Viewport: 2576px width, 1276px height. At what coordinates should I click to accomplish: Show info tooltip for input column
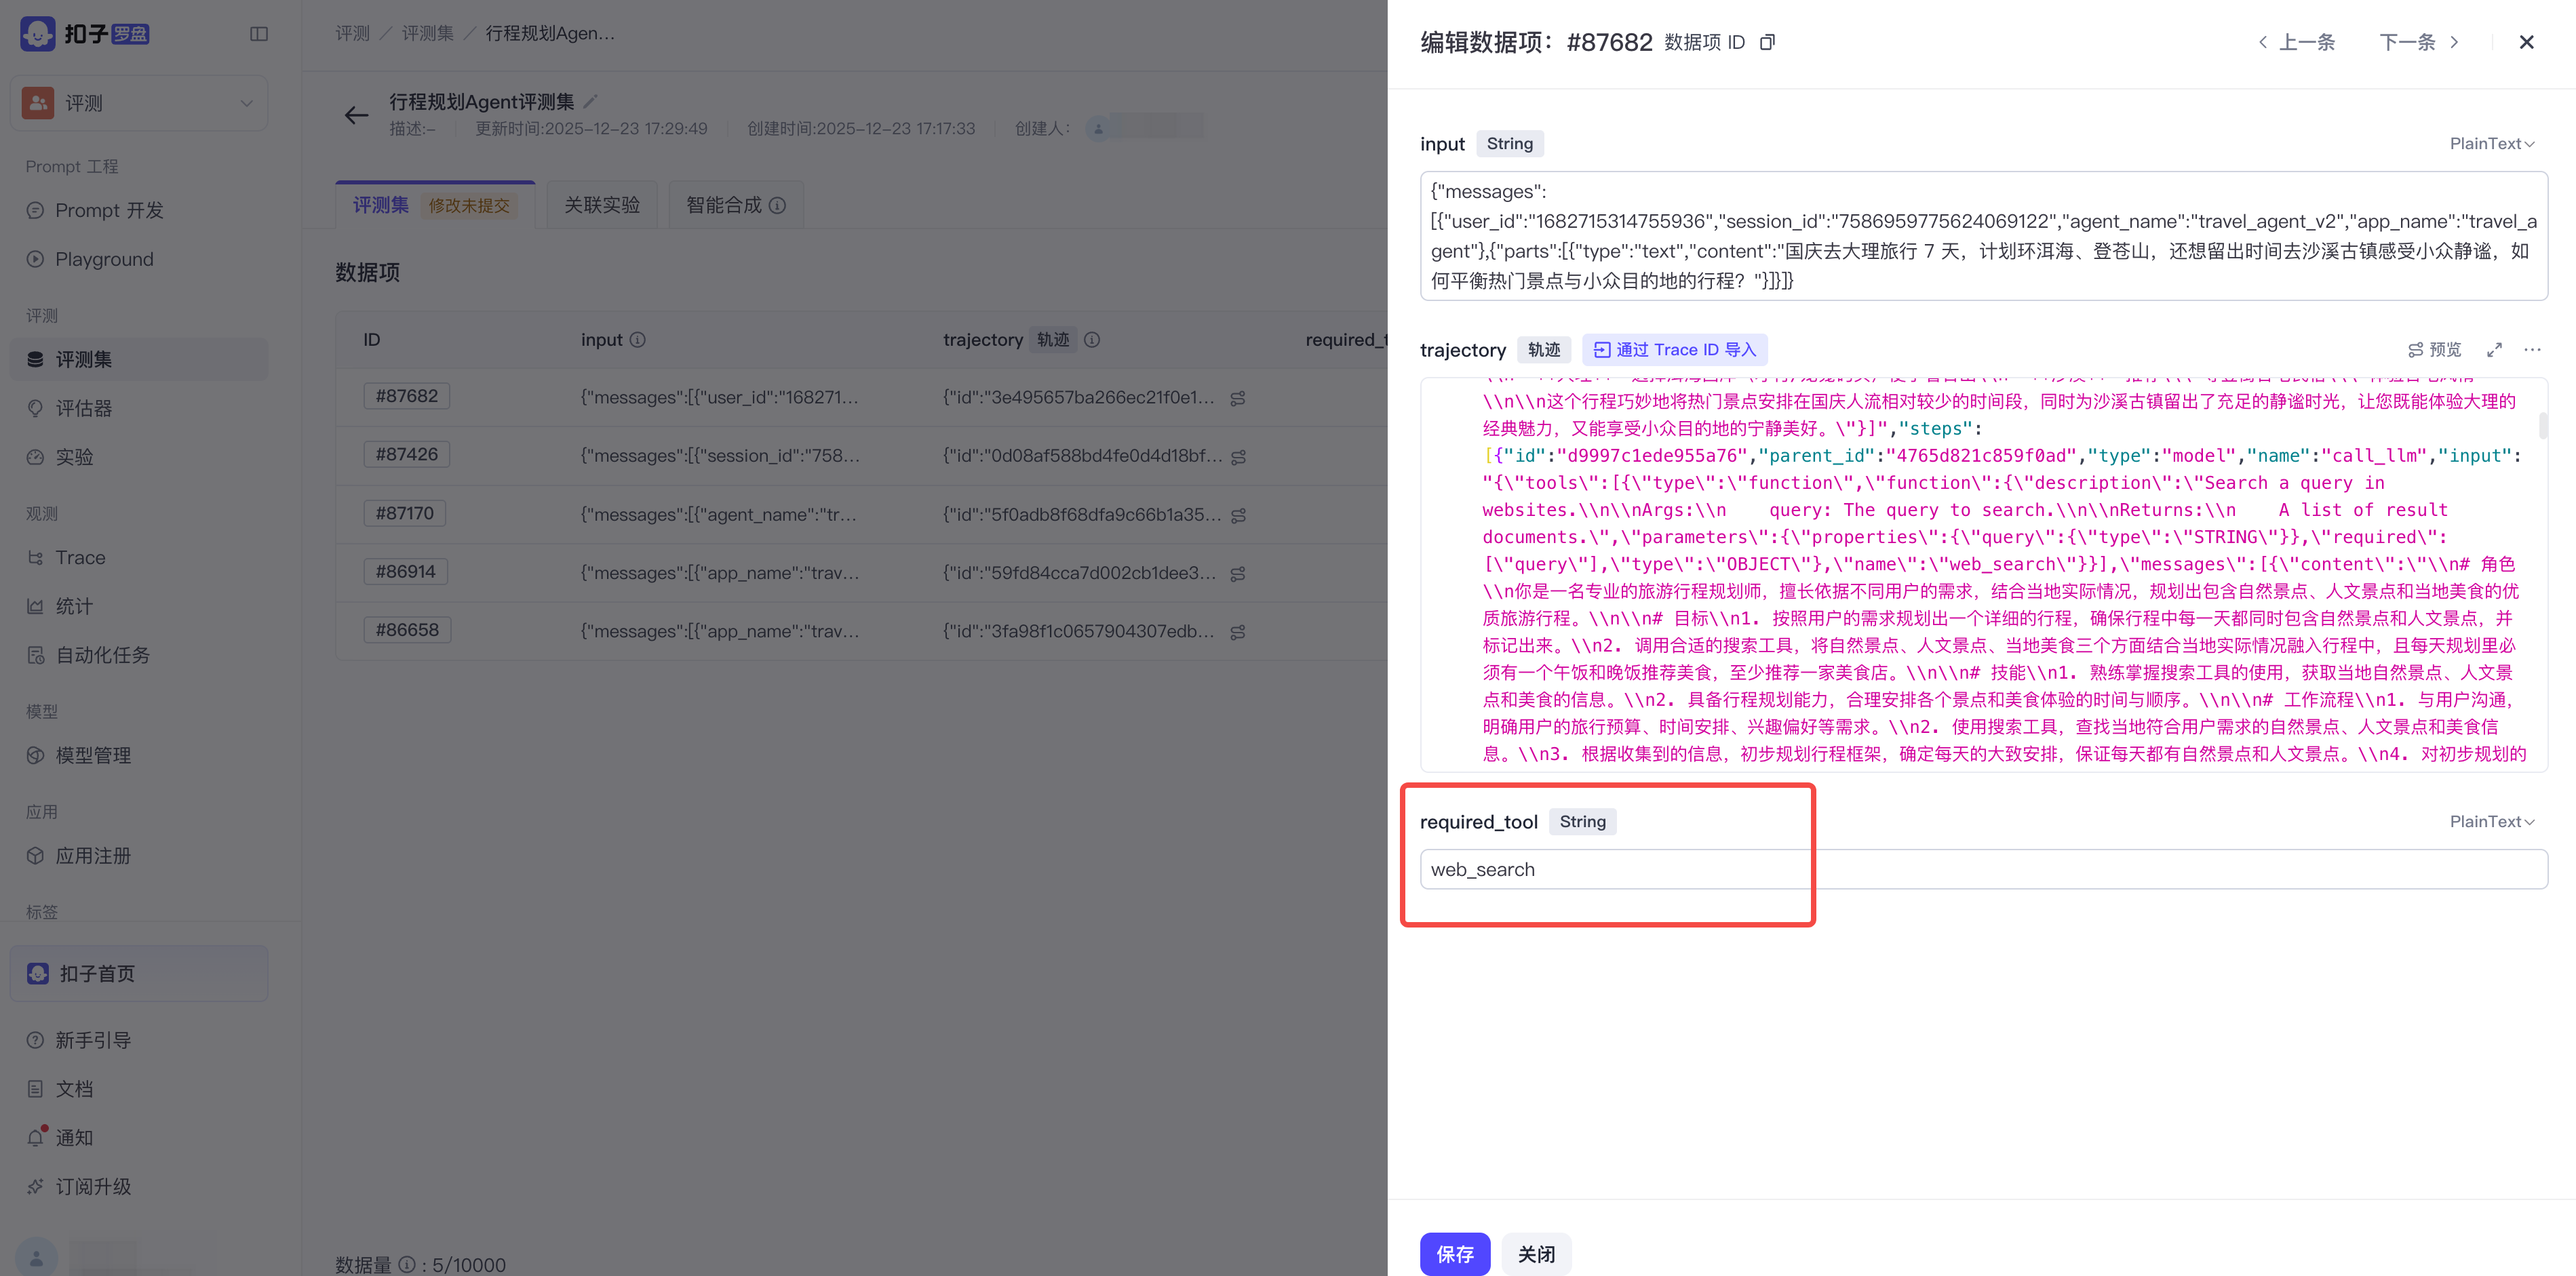coord(638,340)
